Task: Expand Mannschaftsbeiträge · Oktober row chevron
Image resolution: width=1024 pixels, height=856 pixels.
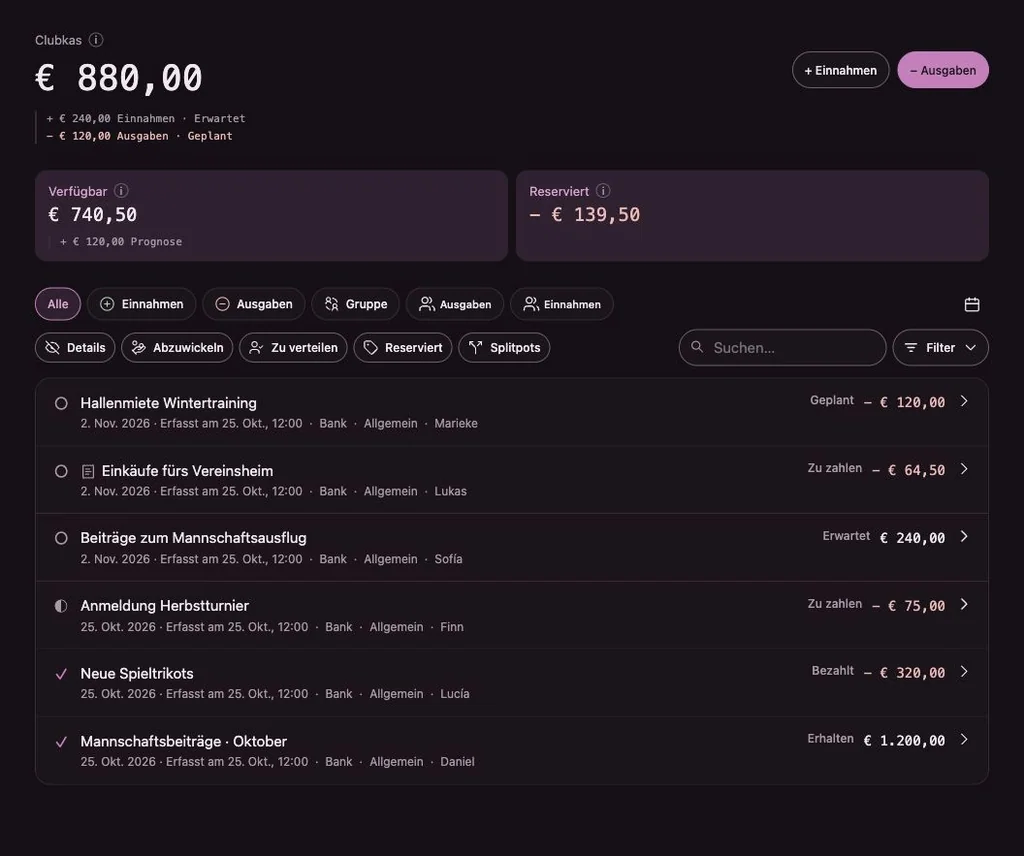Action: pyautogui.click(x=964, y=739)
